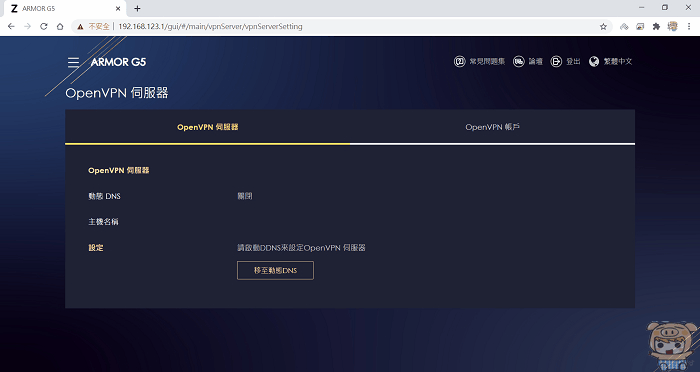Select the 主機名稱 label
The image size is (700, 372).
coord(103,222)
